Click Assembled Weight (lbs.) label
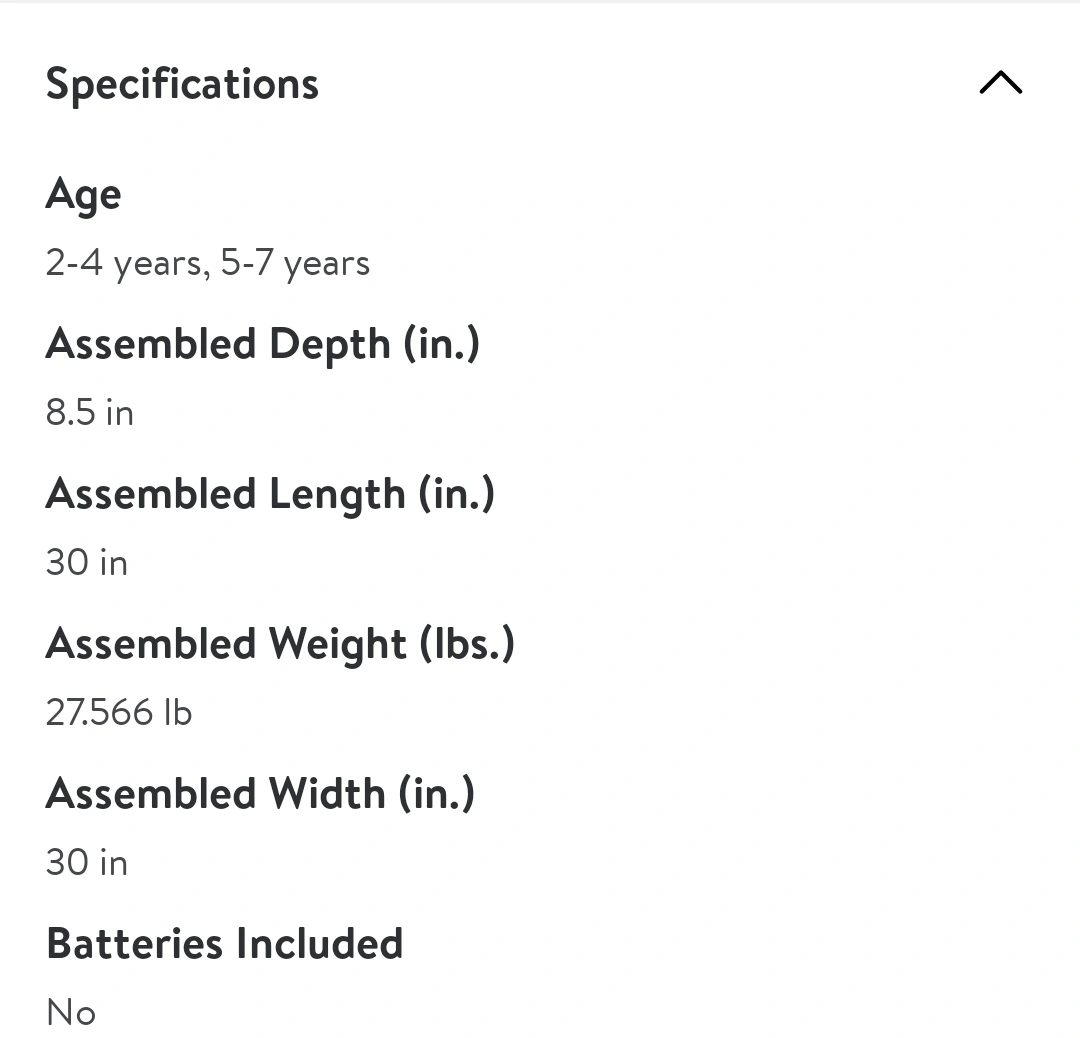This screenshot has height=1038, width=1080. coord(280,643)
